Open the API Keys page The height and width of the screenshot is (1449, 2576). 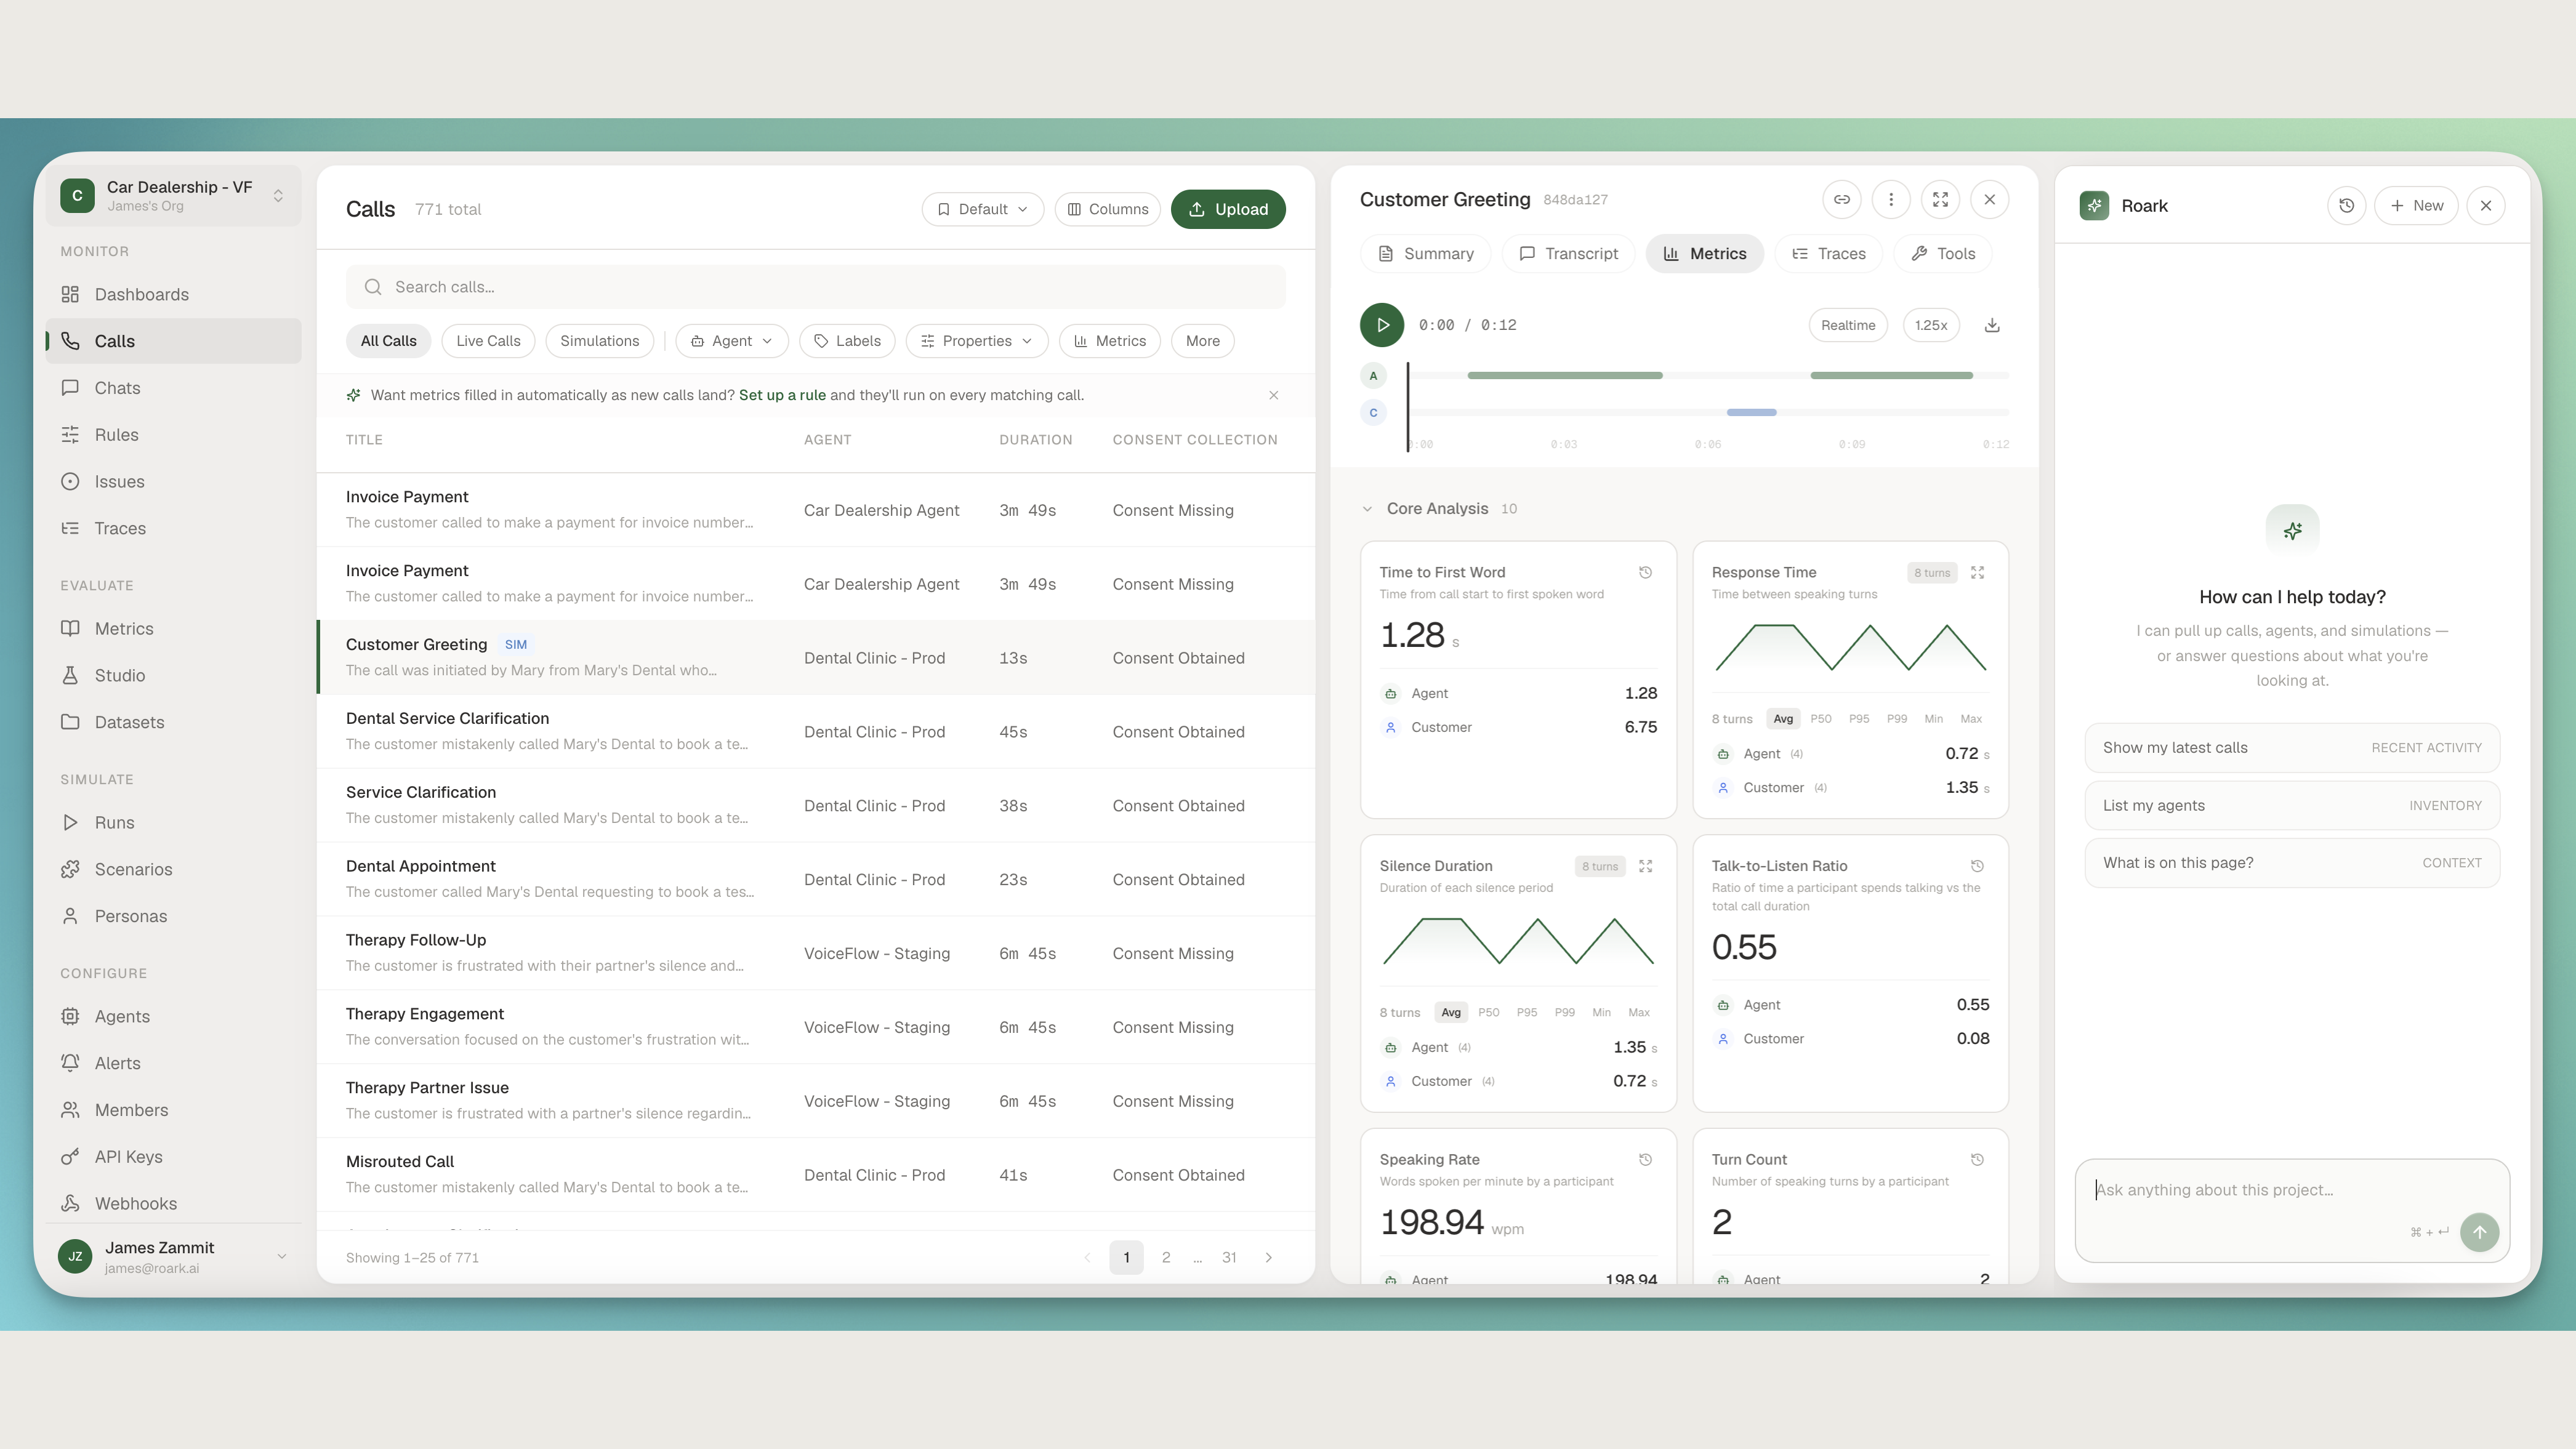(173, 1157)
